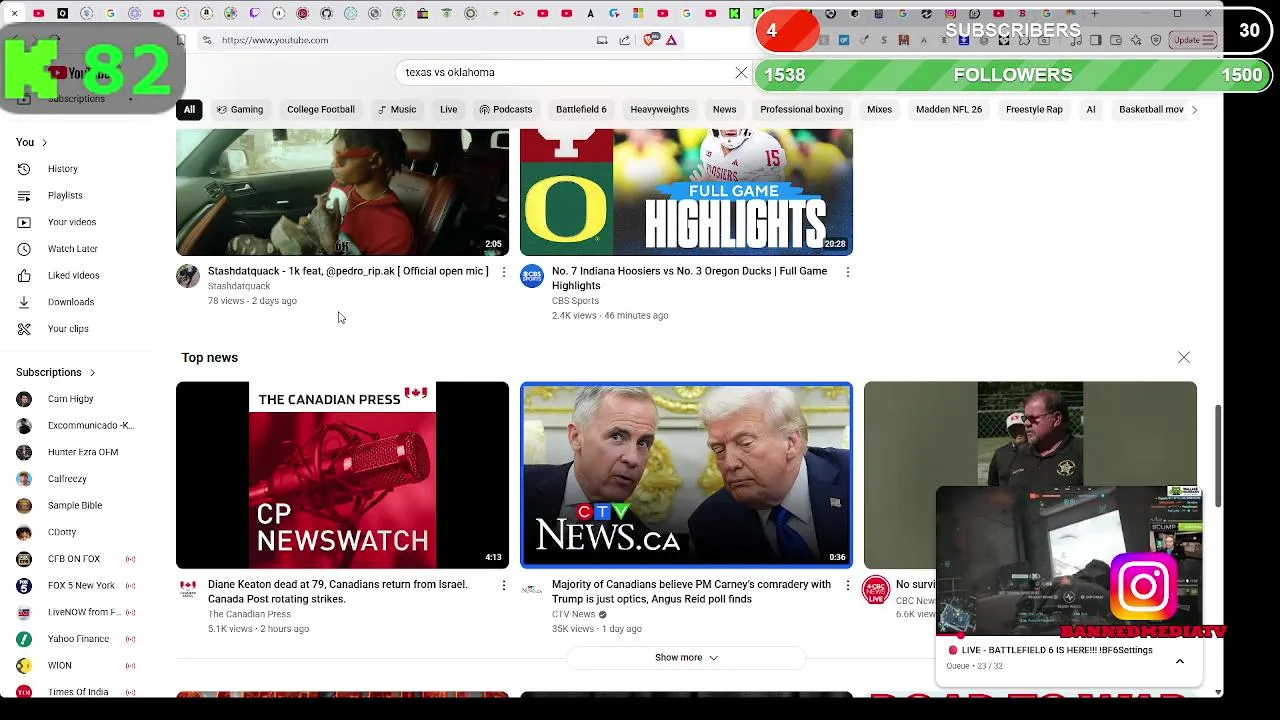Select the Madden NFL 26 filter chip
This screenshot has width=1280, height=720.
pos(949,109)
